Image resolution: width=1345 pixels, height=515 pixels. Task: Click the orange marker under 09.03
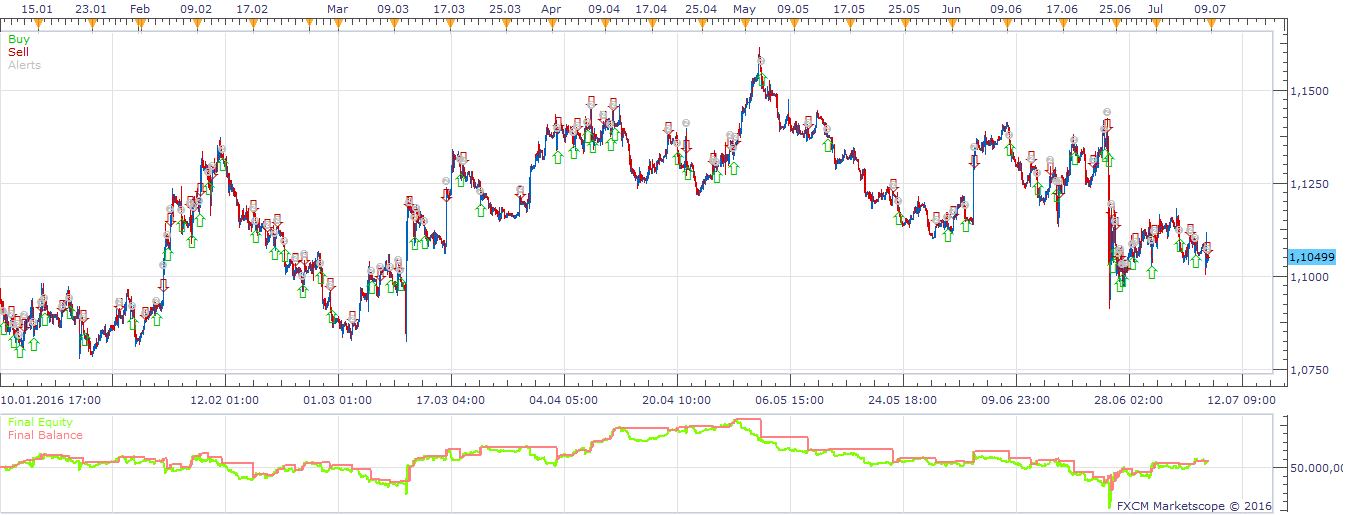point(393,23)
